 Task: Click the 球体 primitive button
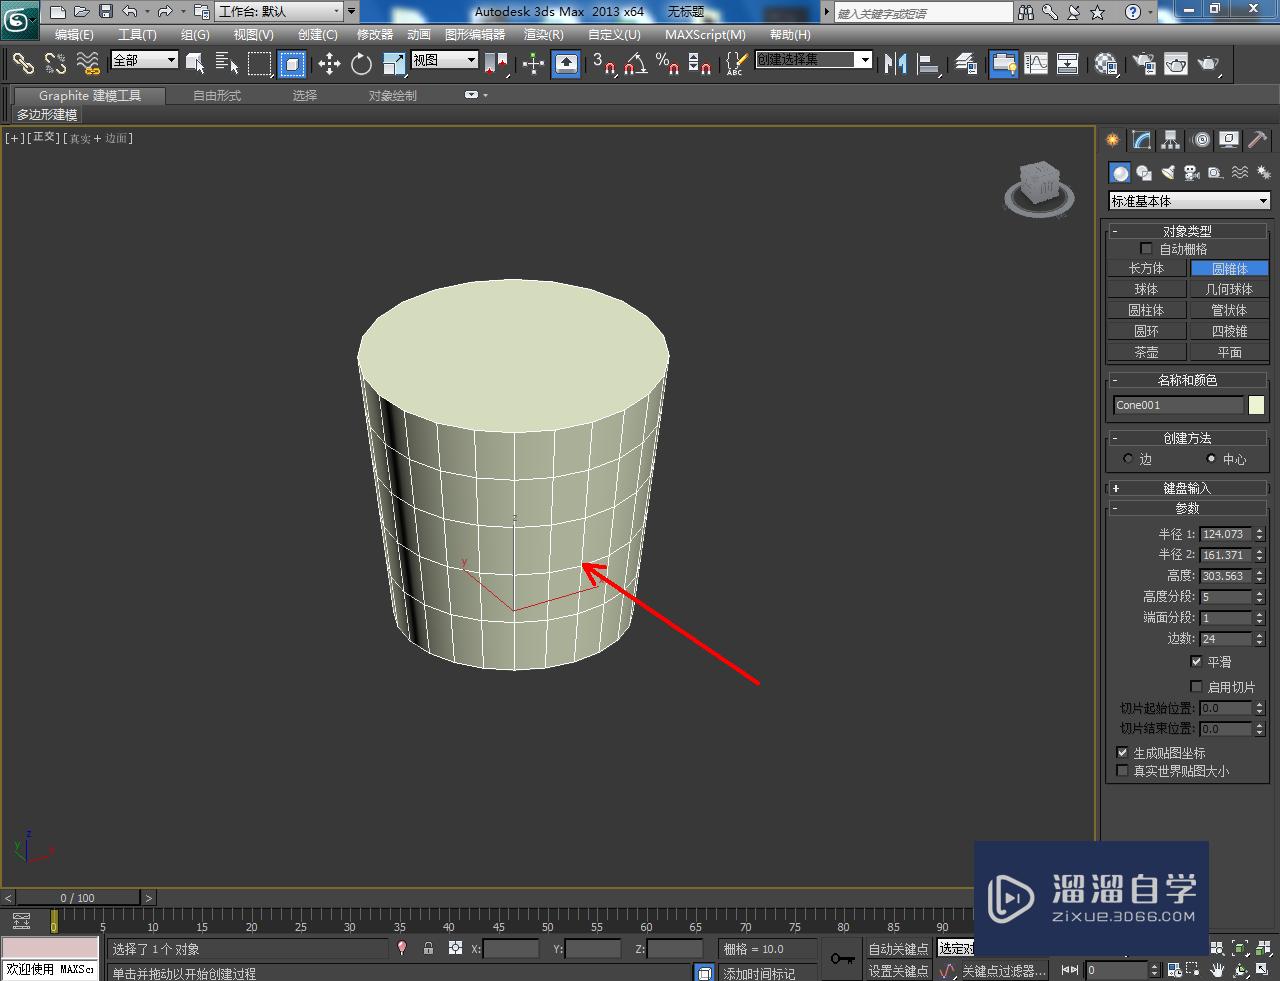click(x=1147, y=289)
